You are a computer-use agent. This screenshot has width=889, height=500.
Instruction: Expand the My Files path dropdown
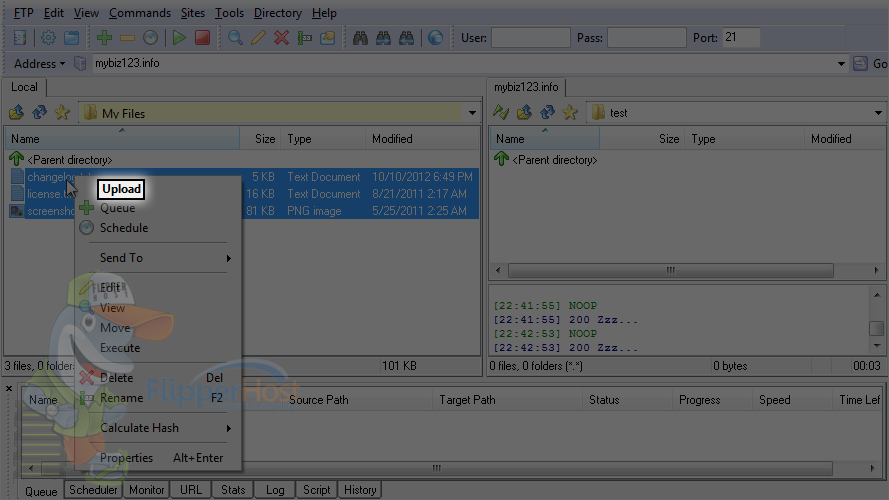click(472, 113)
